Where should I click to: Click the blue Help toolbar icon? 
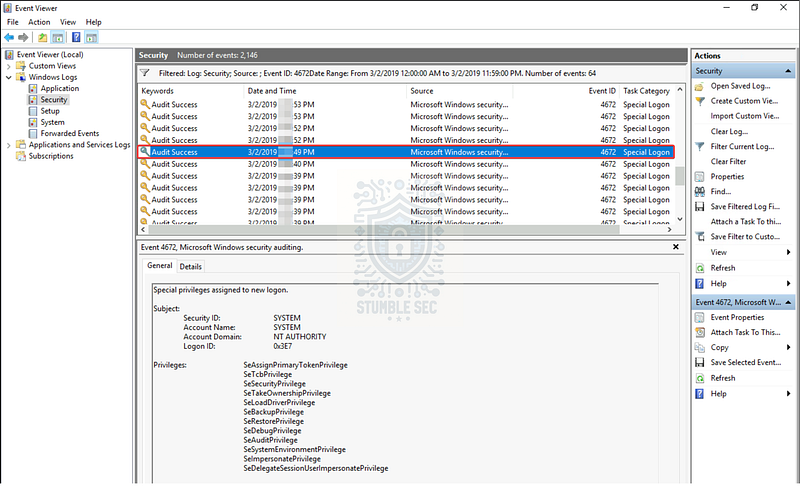coord(76,37)
